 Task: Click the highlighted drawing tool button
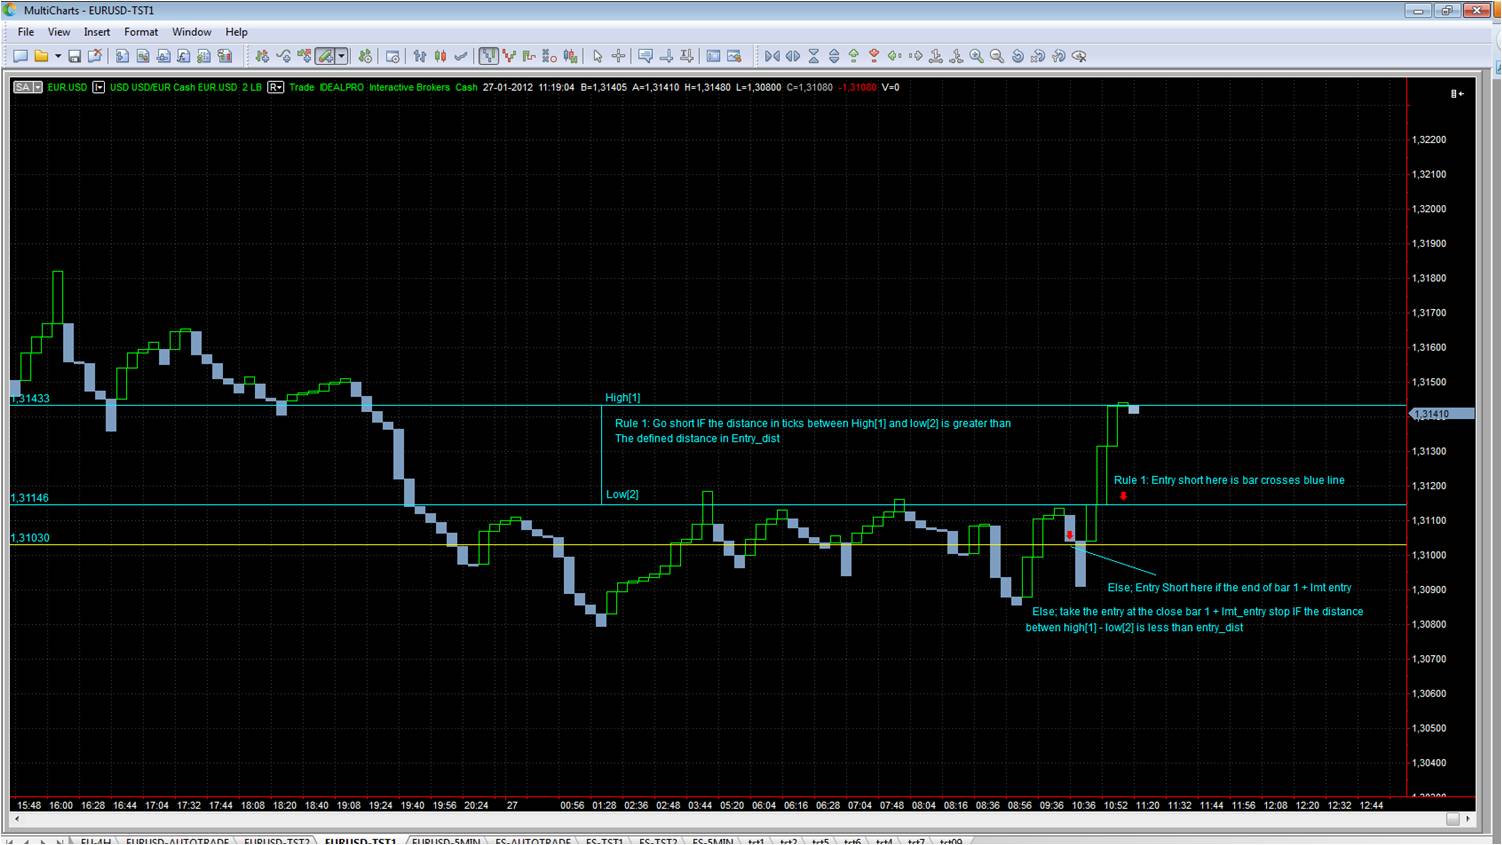[x=325, y=56]
